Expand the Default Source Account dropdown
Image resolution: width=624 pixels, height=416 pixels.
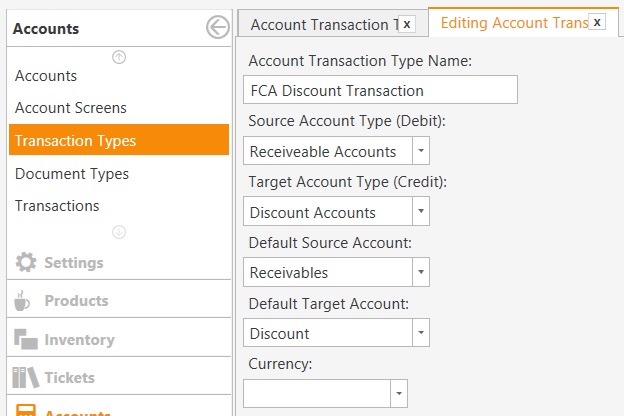[x=421, y=272]
